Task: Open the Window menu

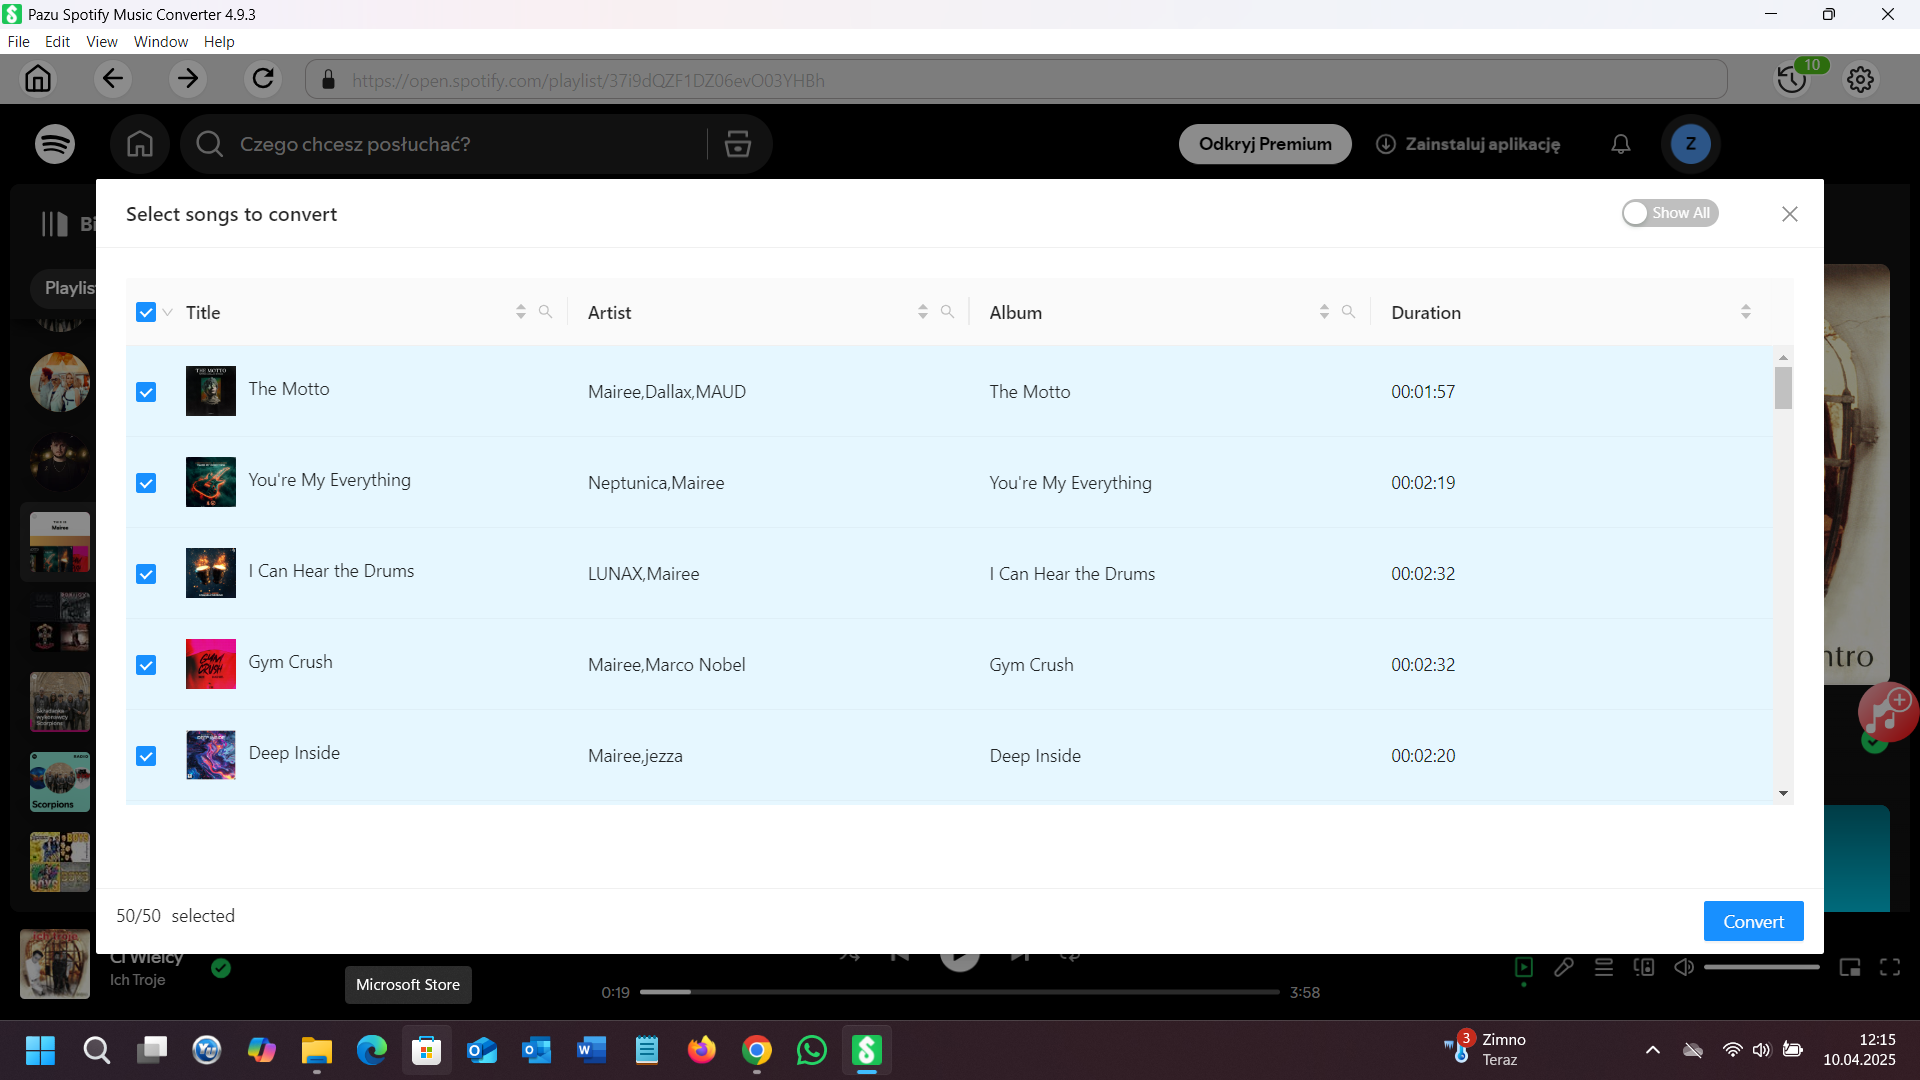Action: pos(161,42)
